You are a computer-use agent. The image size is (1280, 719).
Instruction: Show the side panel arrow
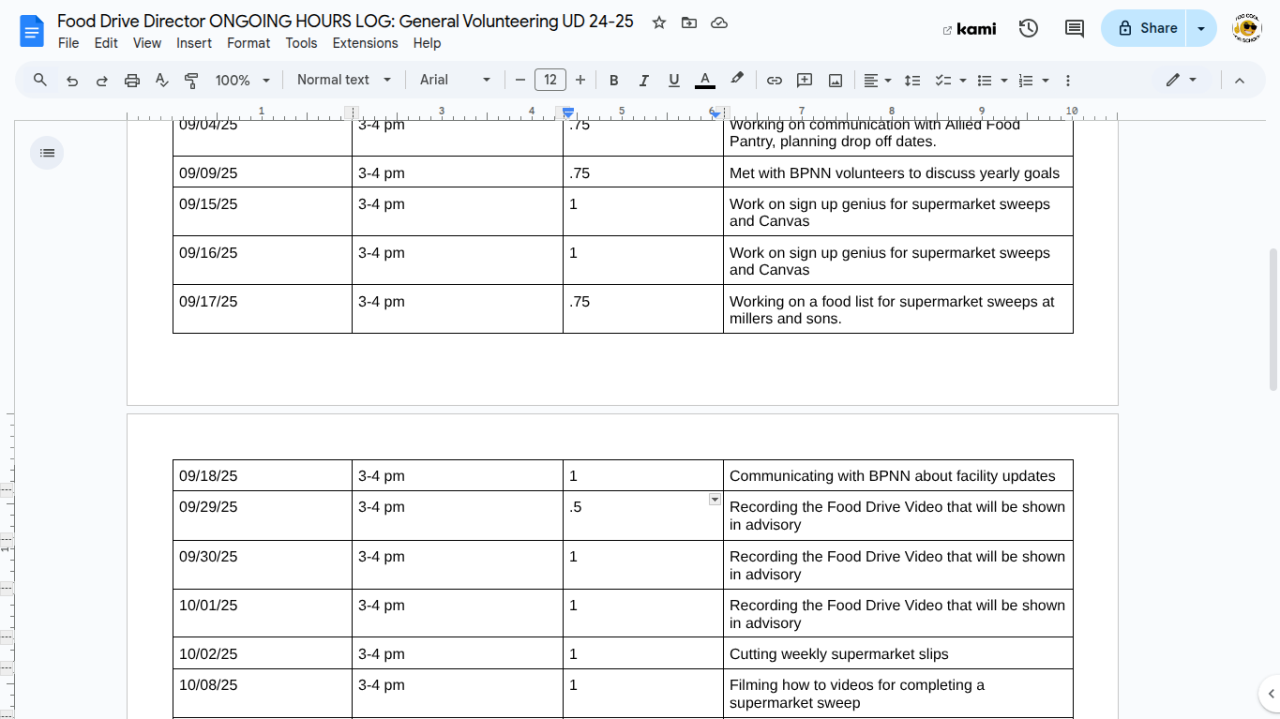click(x=1270, y=694)
